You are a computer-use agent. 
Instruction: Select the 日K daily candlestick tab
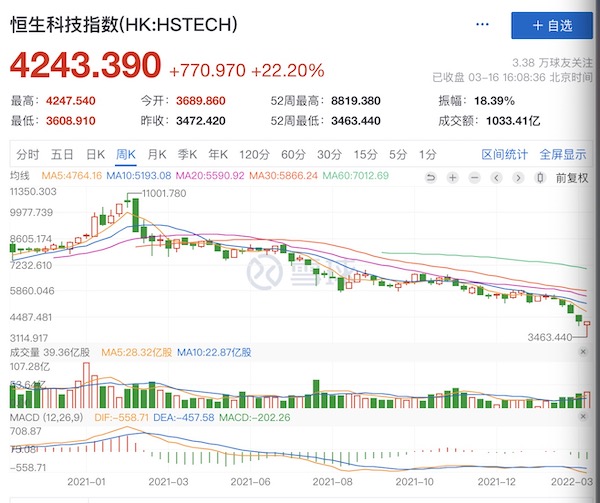click(95, 155)
